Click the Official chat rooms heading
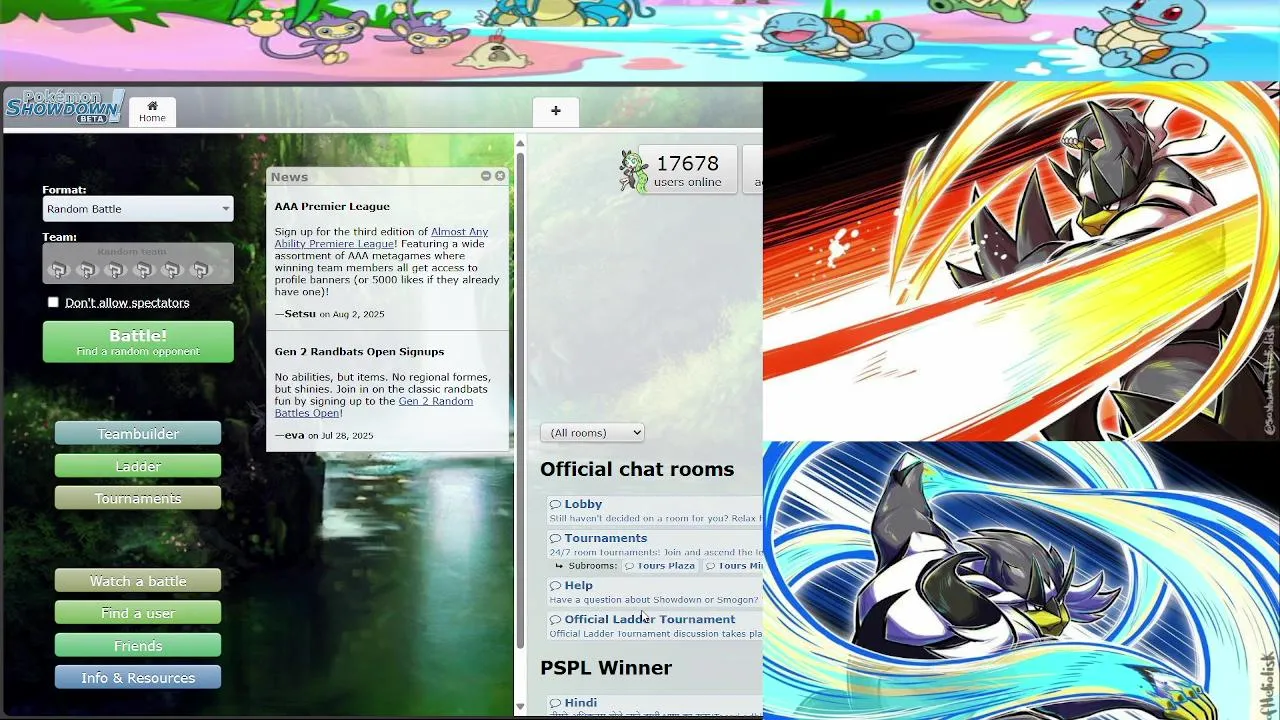This screenshot has width=1280, height=720. (637, 469)
